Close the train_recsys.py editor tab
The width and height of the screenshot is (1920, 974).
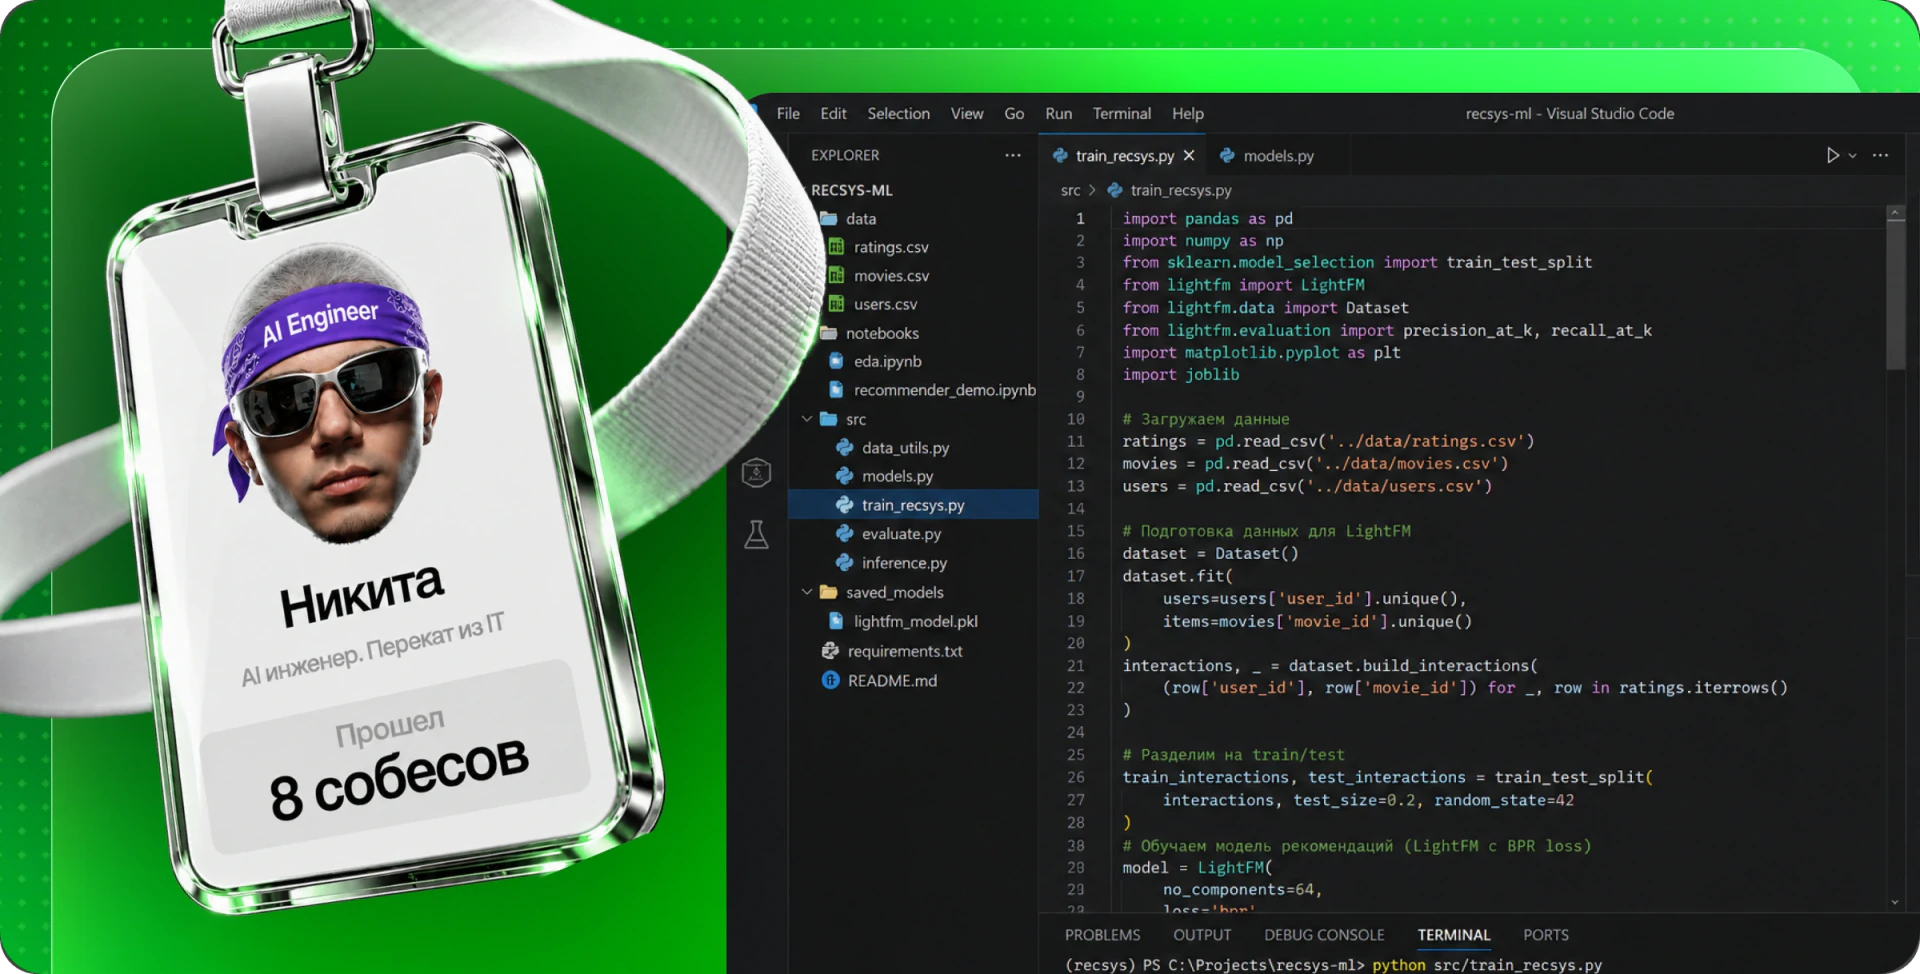pos(1189,156)
